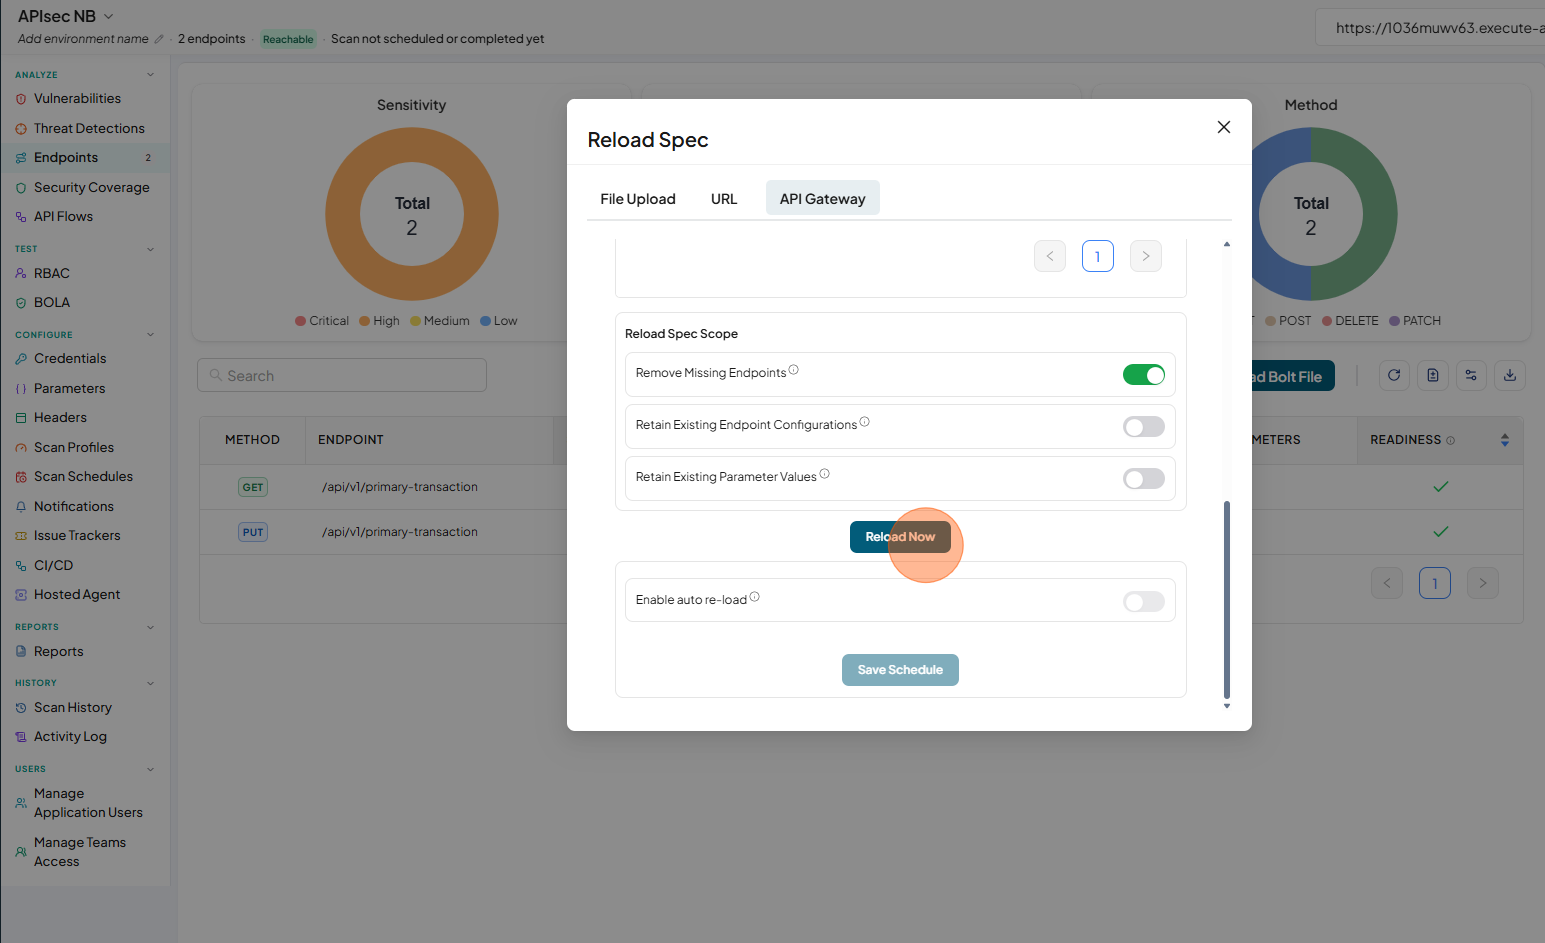The height and width of the screenshot is (943, 1545).
Task: Click the refresh icon above the table
Action: coord(1394,375)
